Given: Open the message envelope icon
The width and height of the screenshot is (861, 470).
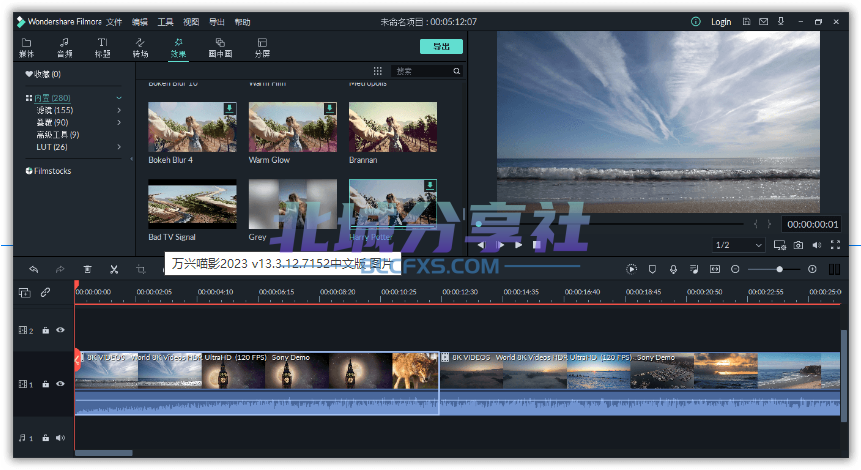Looking at the screenshot, I should [x=763, y=21].
